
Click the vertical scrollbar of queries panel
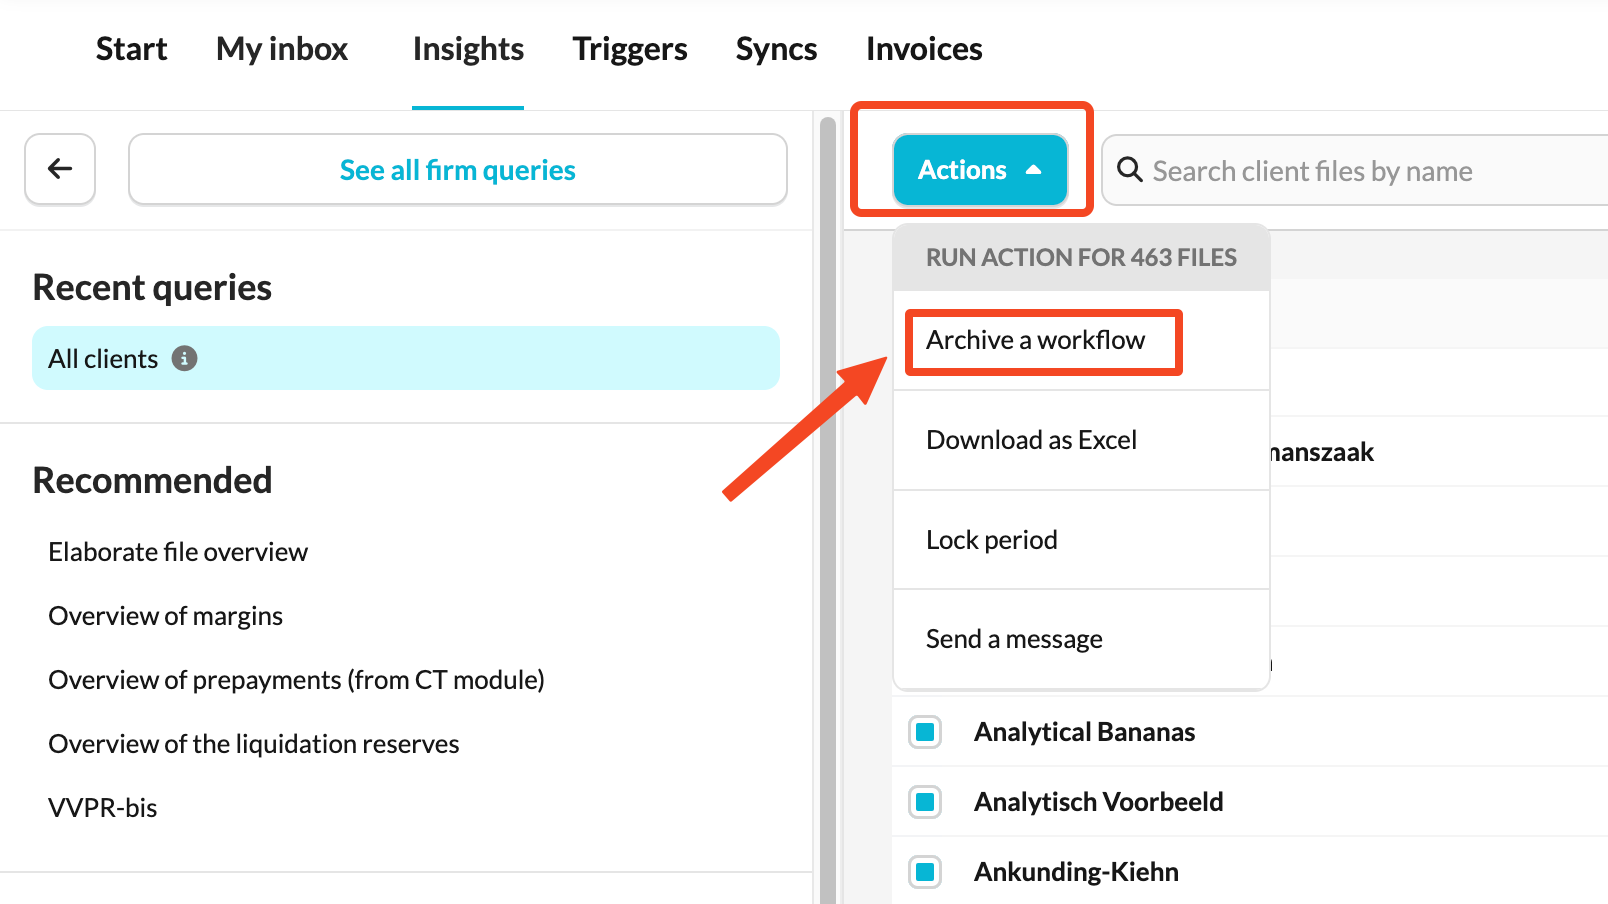[x=827, y=500]
